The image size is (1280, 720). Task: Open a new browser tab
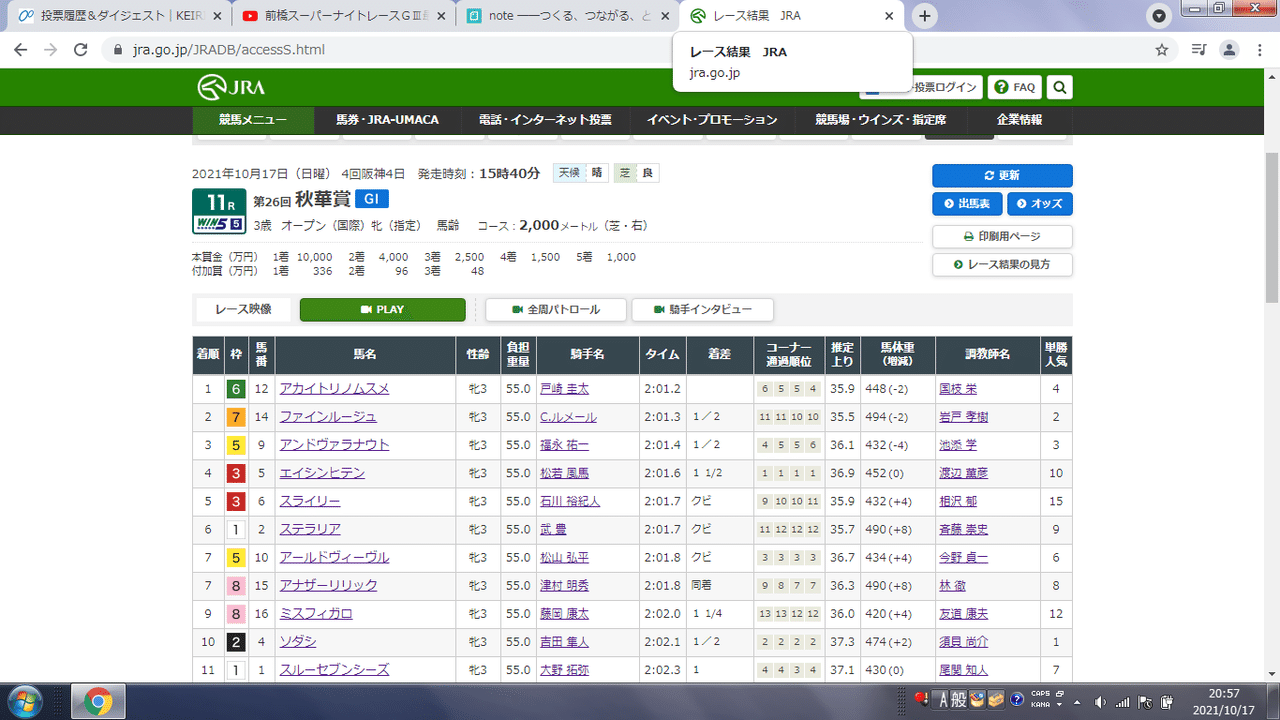point(926,16)
